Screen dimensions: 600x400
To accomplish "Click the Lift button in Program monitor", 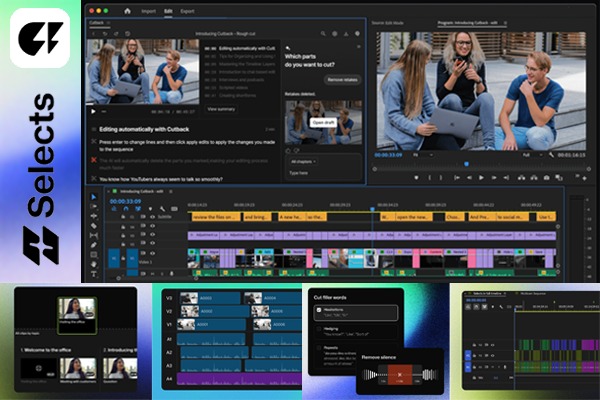I will [x=521, y=178].
